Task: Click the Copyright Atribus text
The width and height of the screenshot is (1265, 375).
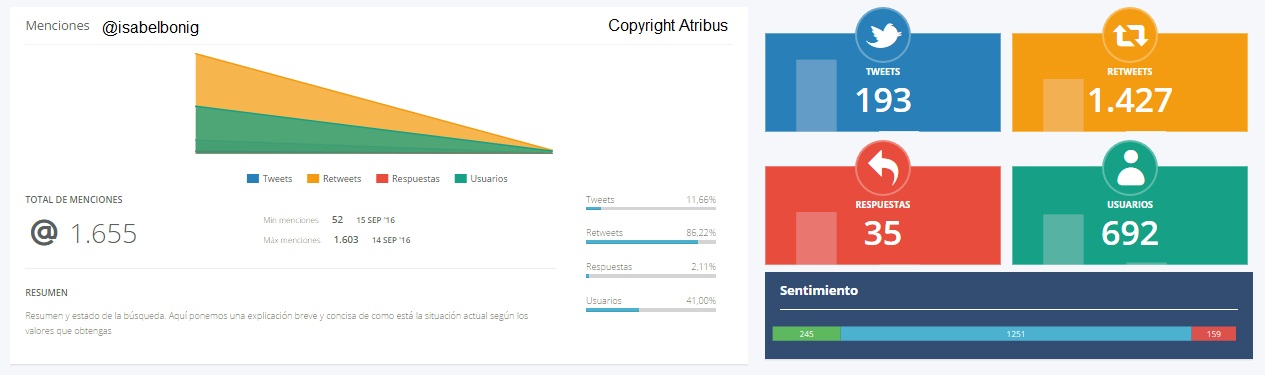Action: (x=668, y=25)
